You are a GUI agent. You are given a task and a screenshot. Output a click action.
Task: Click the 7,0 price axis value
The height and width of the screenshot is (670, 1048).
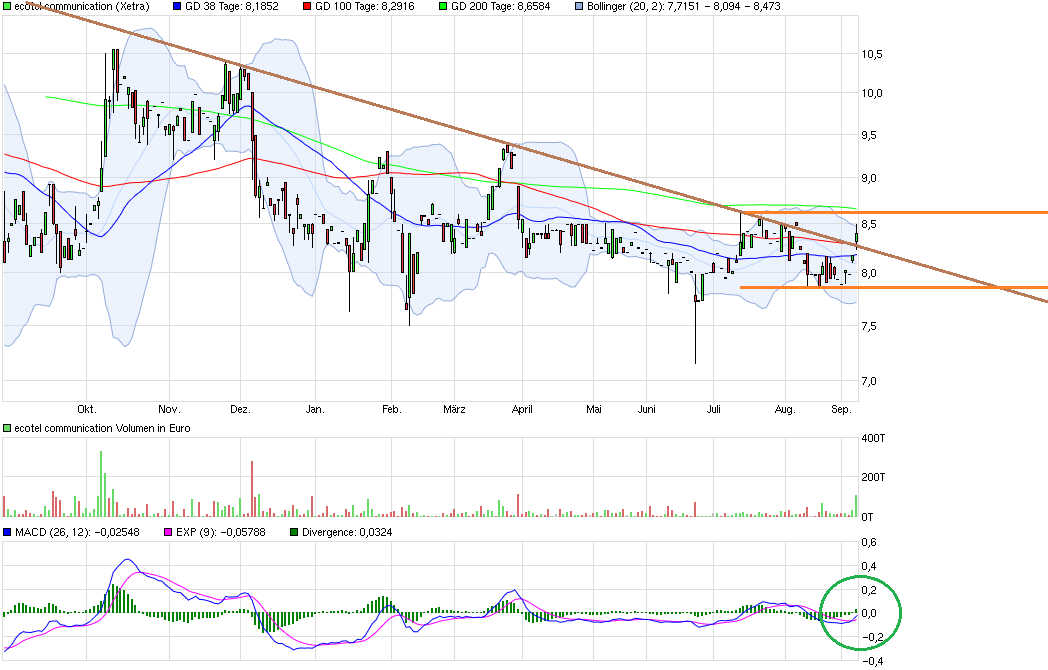(x=869, y=382)
